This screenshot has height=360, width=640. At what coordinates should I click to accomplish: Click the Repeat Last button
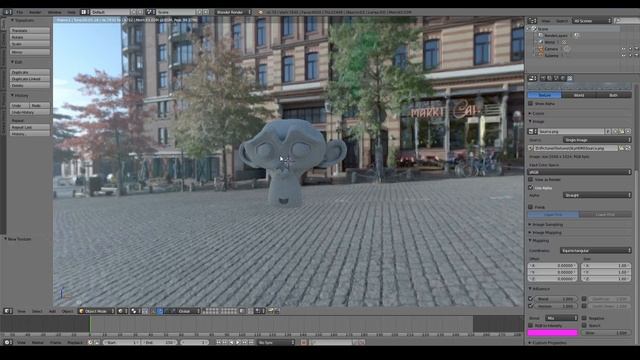coord(30,127)
